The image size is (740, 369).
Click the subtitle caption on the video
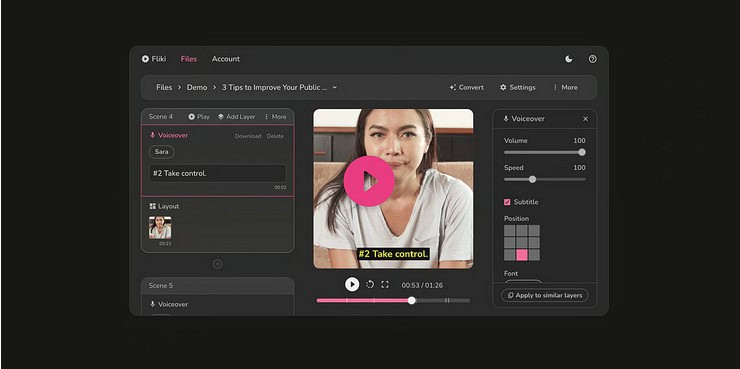[393, 254]
